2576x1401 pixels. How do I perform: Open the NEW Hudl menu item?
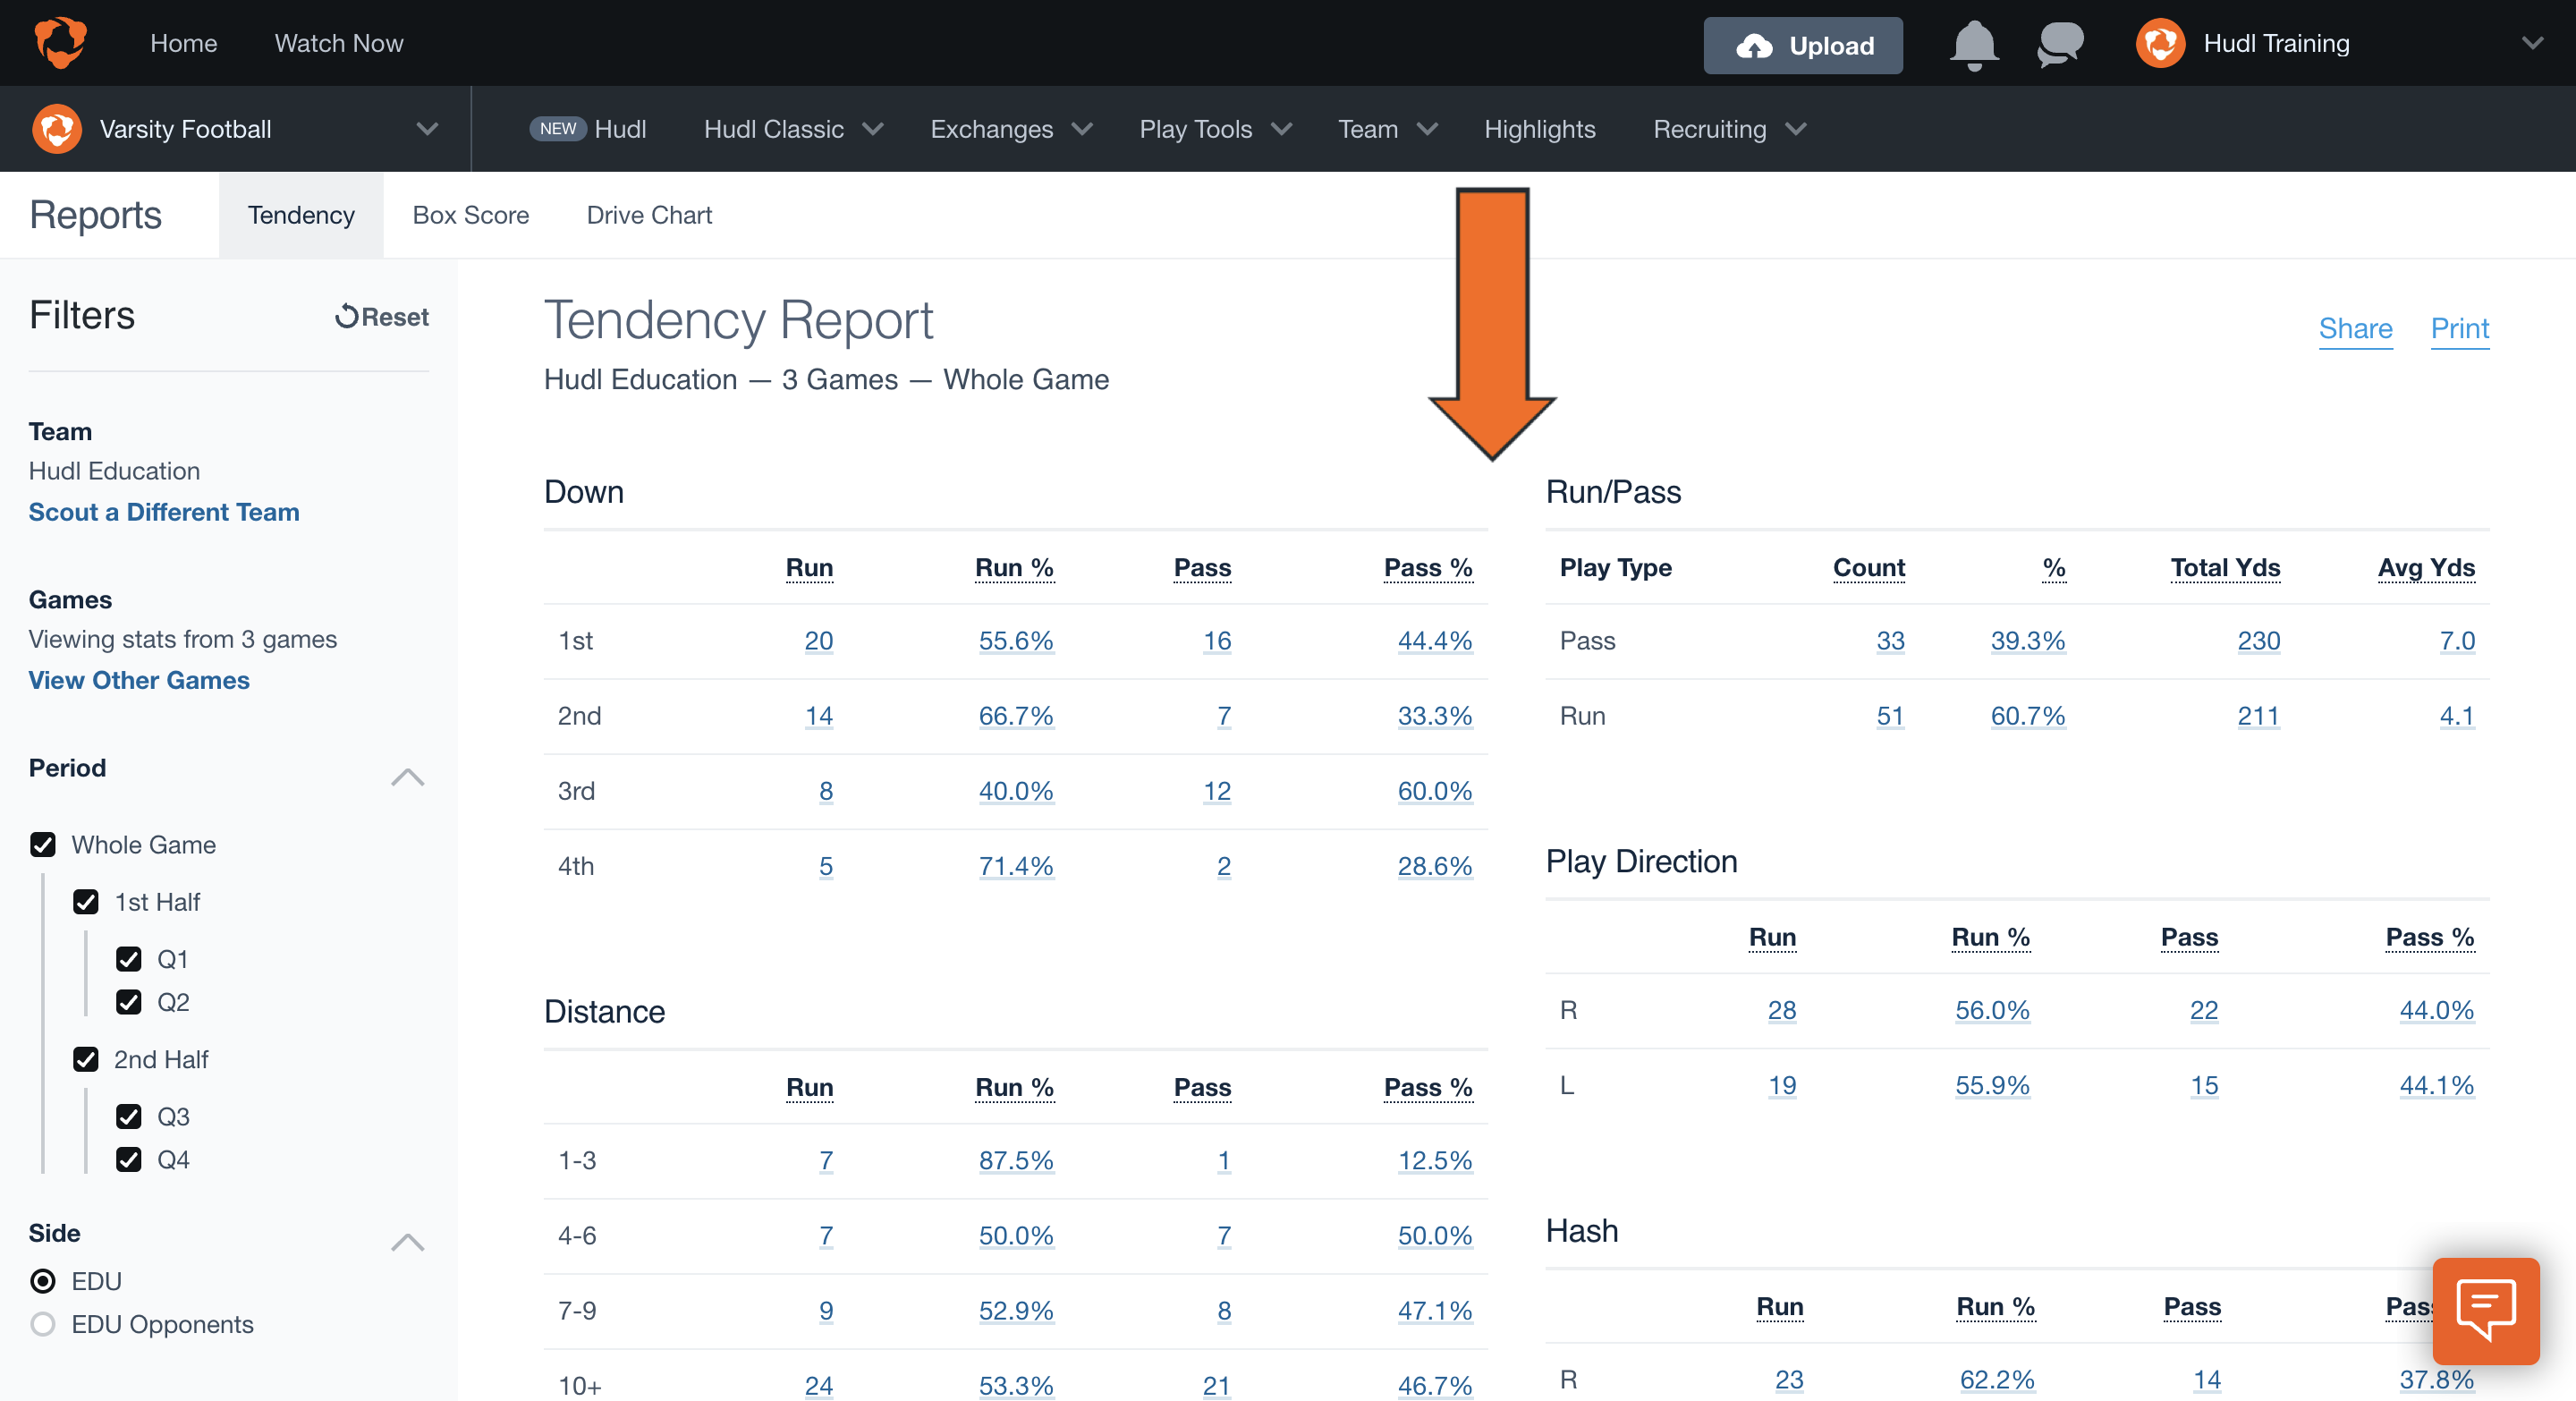coord(588,129)
